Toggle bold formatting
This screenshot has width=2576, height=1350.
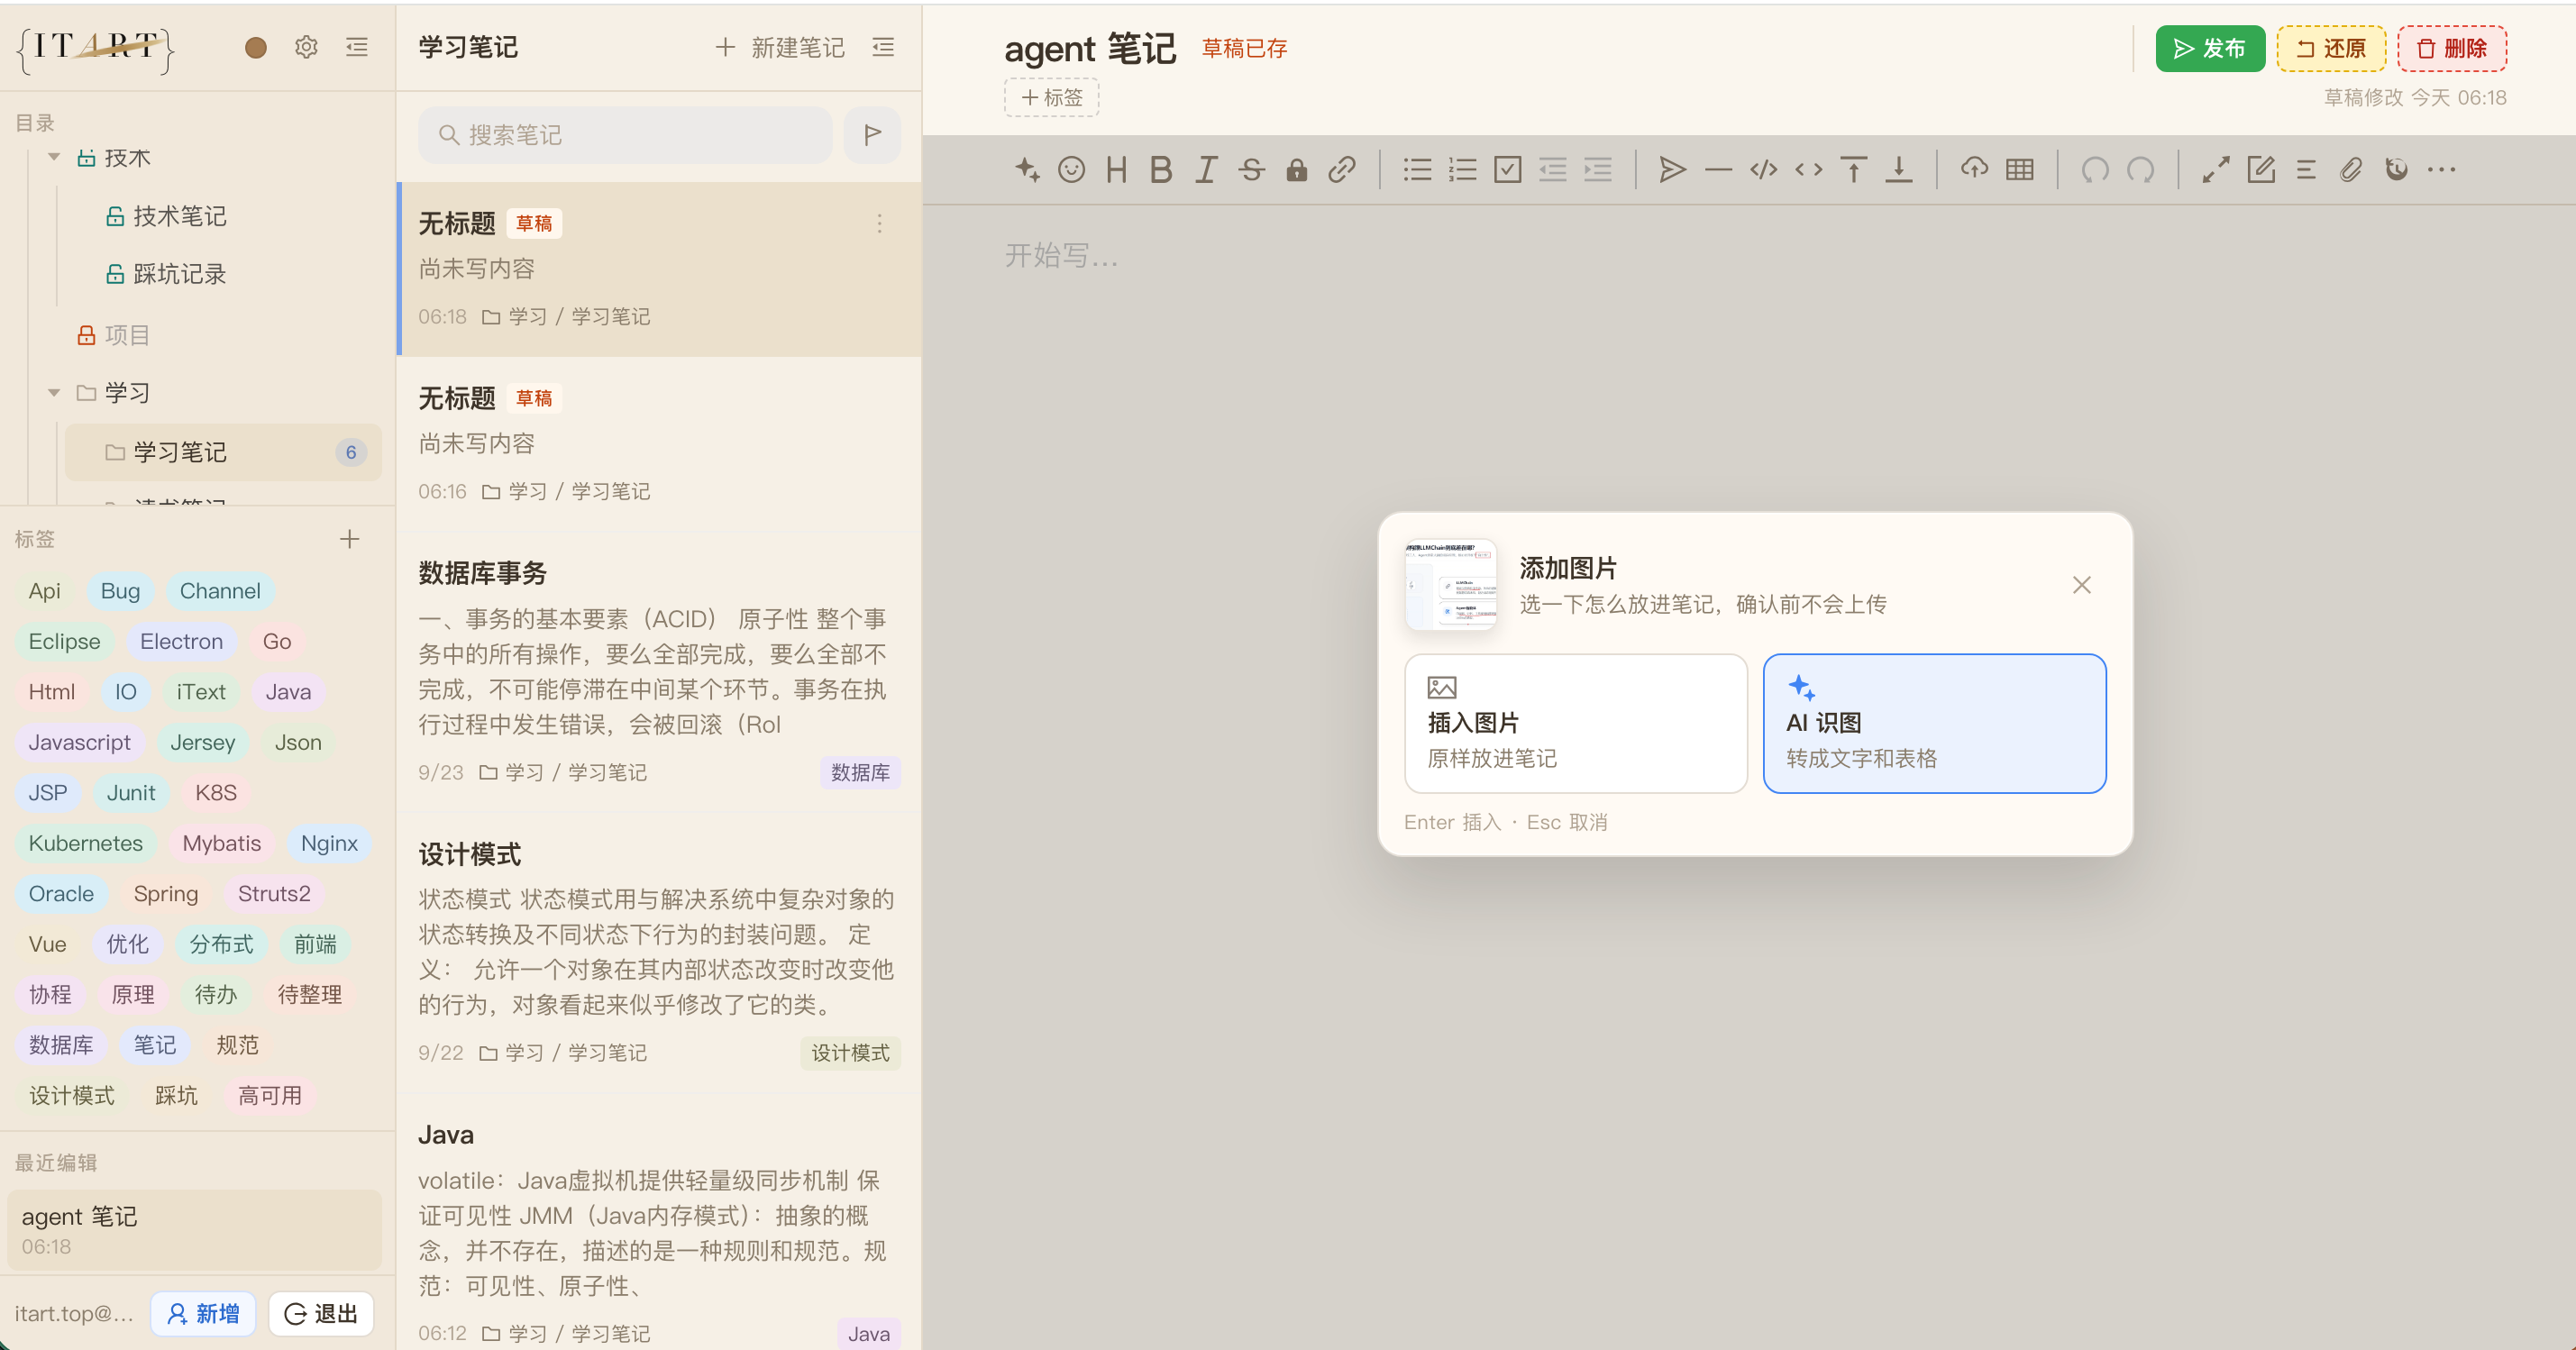click(1161, 170)
